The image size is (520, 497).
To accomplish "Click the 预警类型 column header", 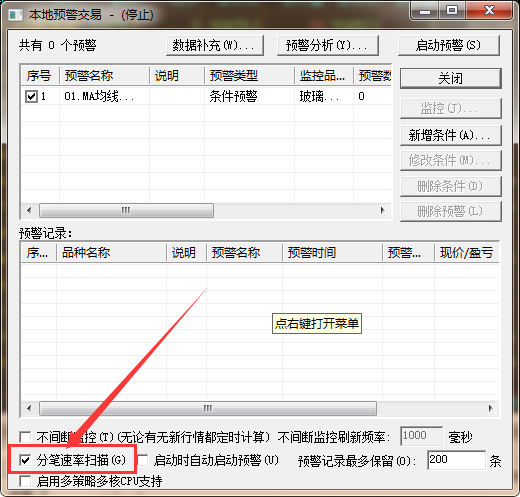I will pos(249,76).
